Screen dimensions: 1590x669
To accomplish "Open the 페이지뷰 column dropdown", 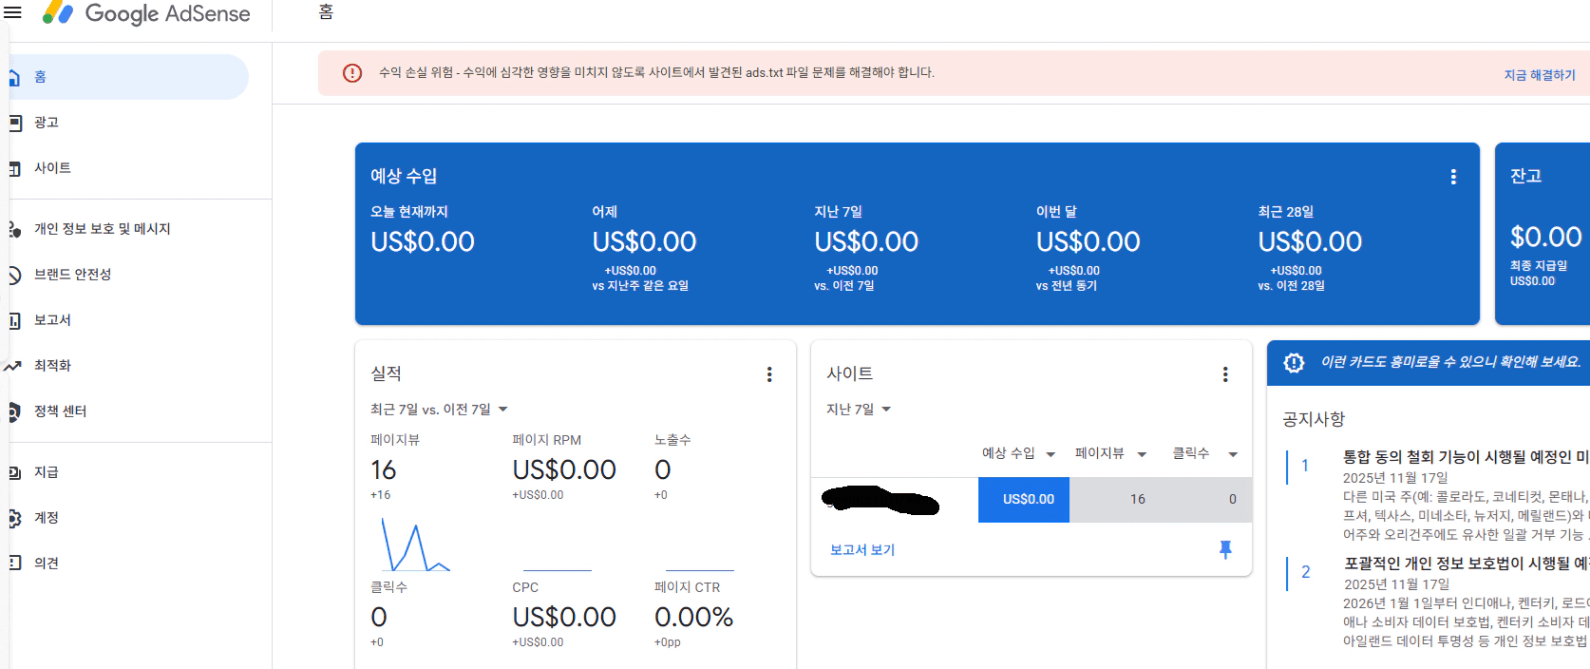I will click(1141, 454).
